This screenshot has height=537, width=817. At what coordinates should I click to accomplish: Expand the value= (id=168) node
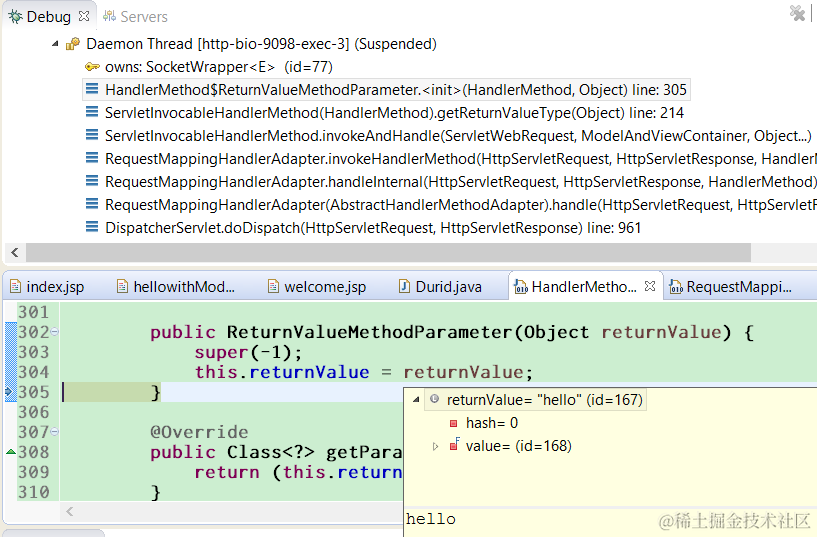coord(435,446)
